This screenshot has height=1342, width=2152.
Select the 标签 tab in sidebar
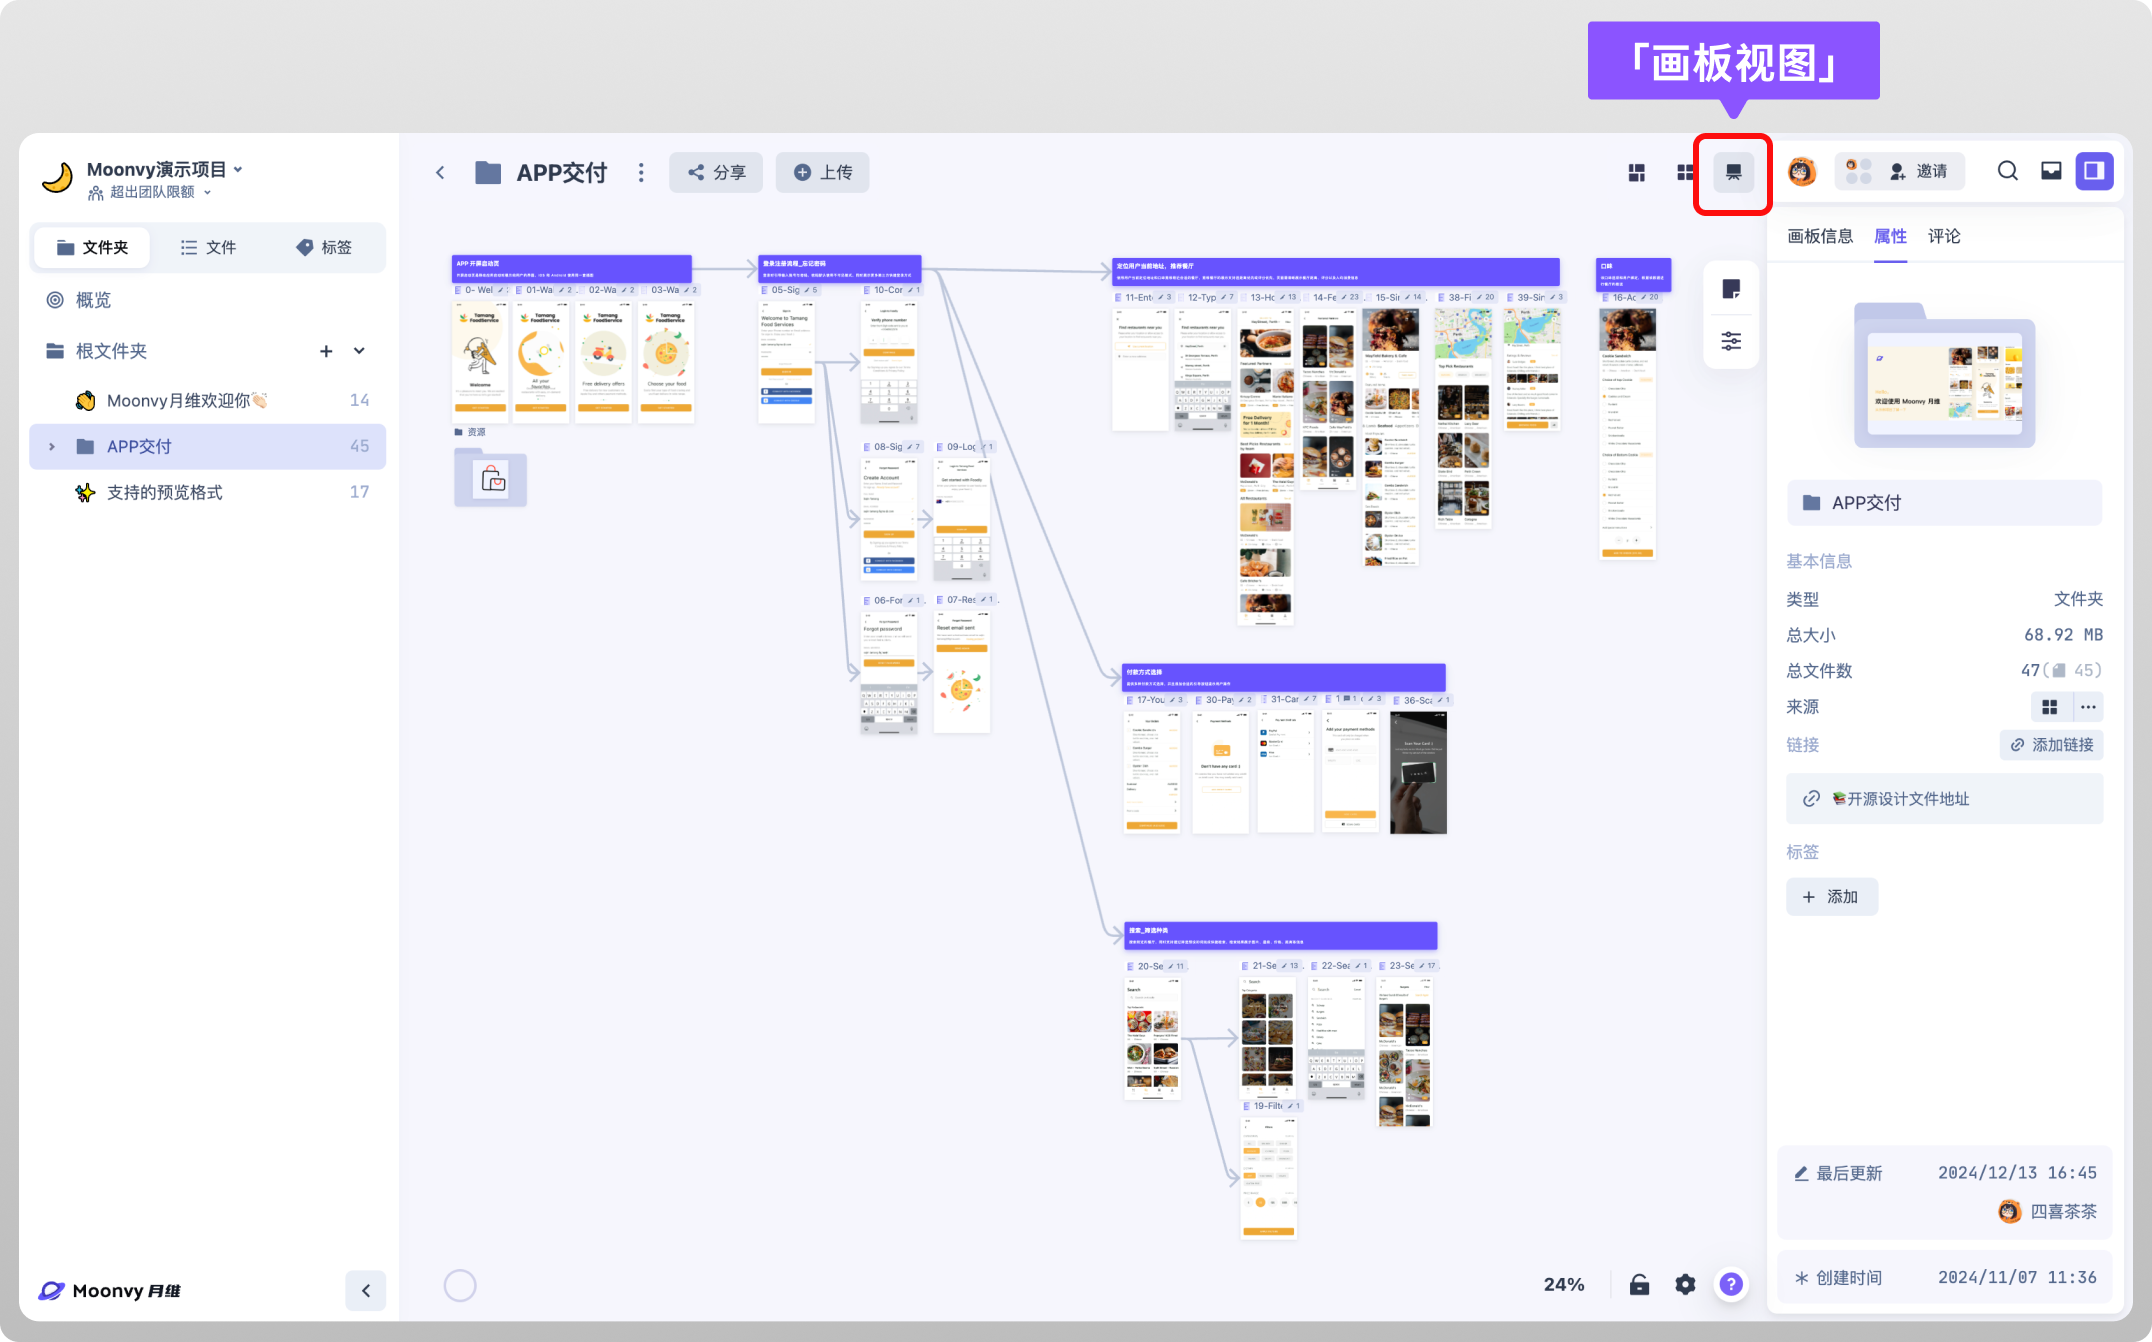click(324, 247)
